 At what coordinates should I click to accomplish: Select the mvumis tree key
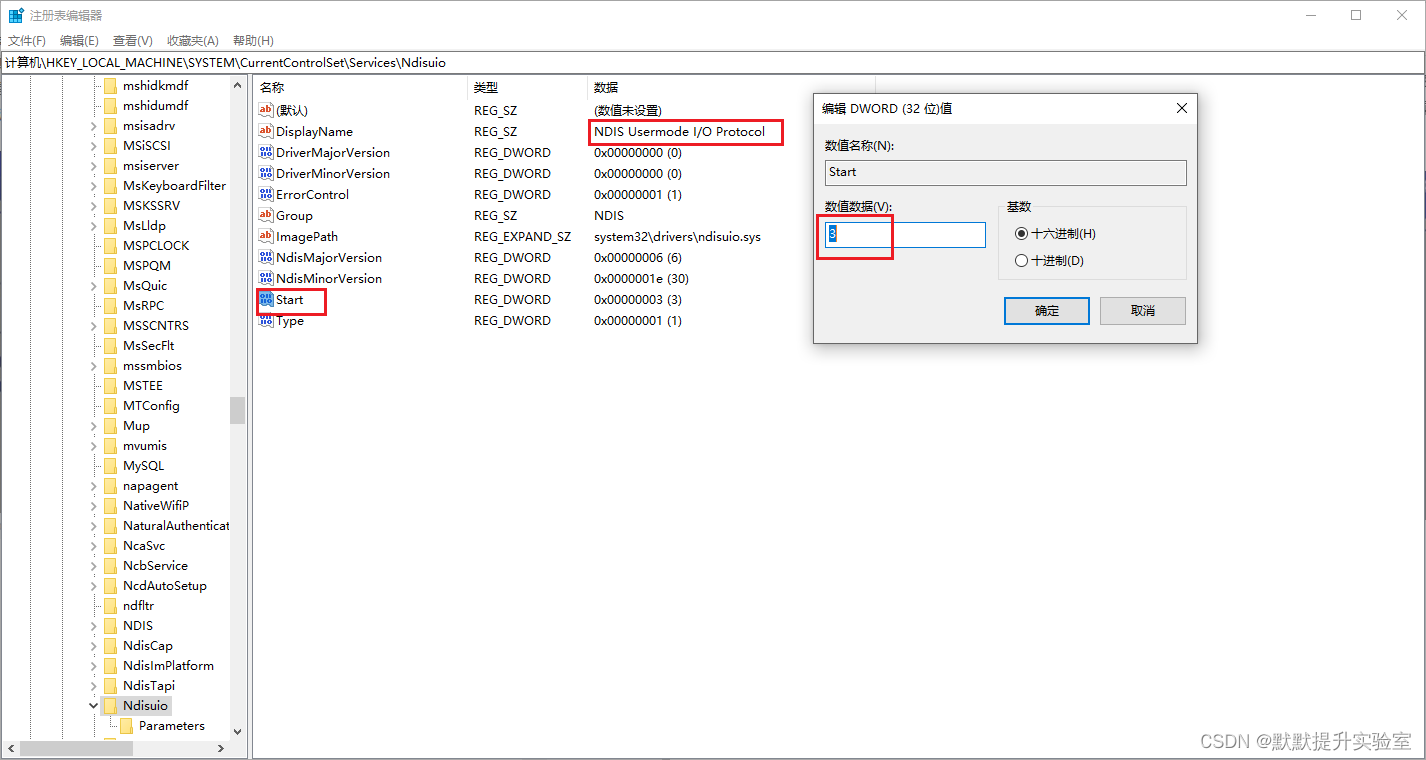[x=145, y=446]
